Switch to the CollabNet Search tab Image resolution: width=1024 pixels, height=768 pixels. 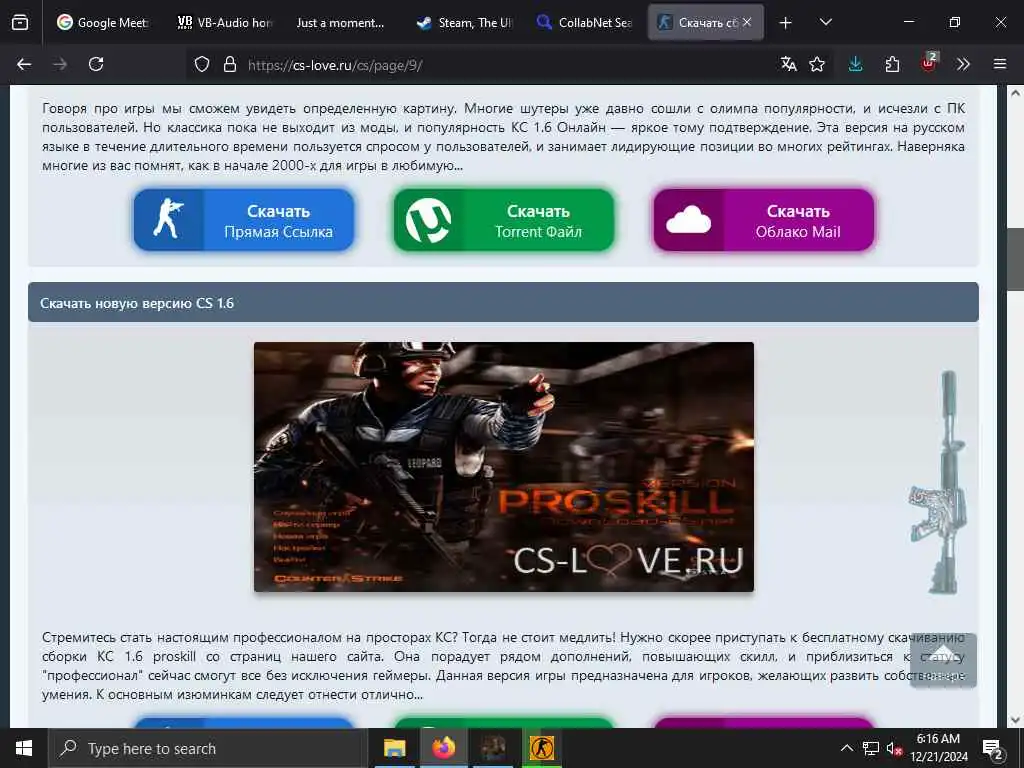[x=584, y=22]
